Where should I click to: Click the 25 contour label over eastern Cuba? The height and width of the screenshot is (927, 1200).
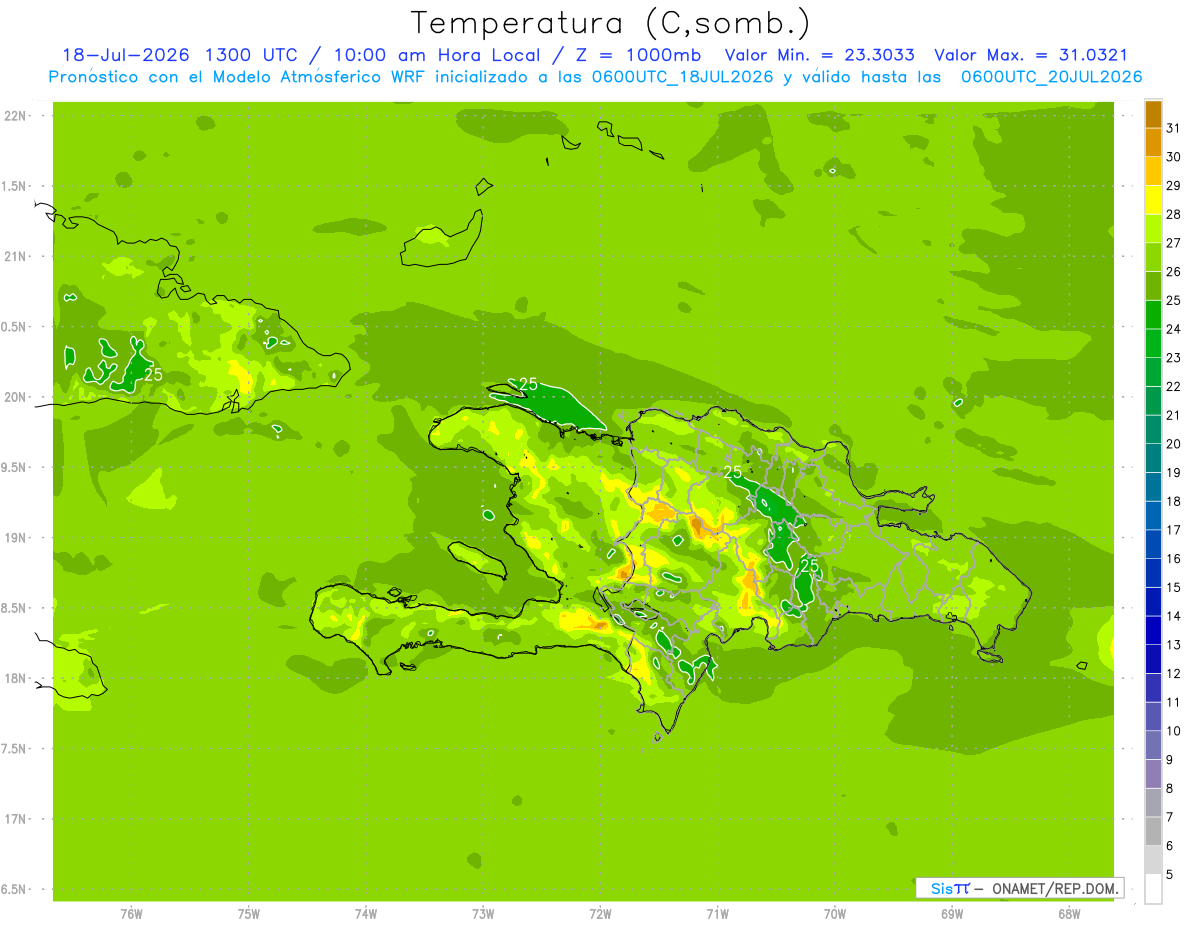pyautogui.click(x=153, y=374)
